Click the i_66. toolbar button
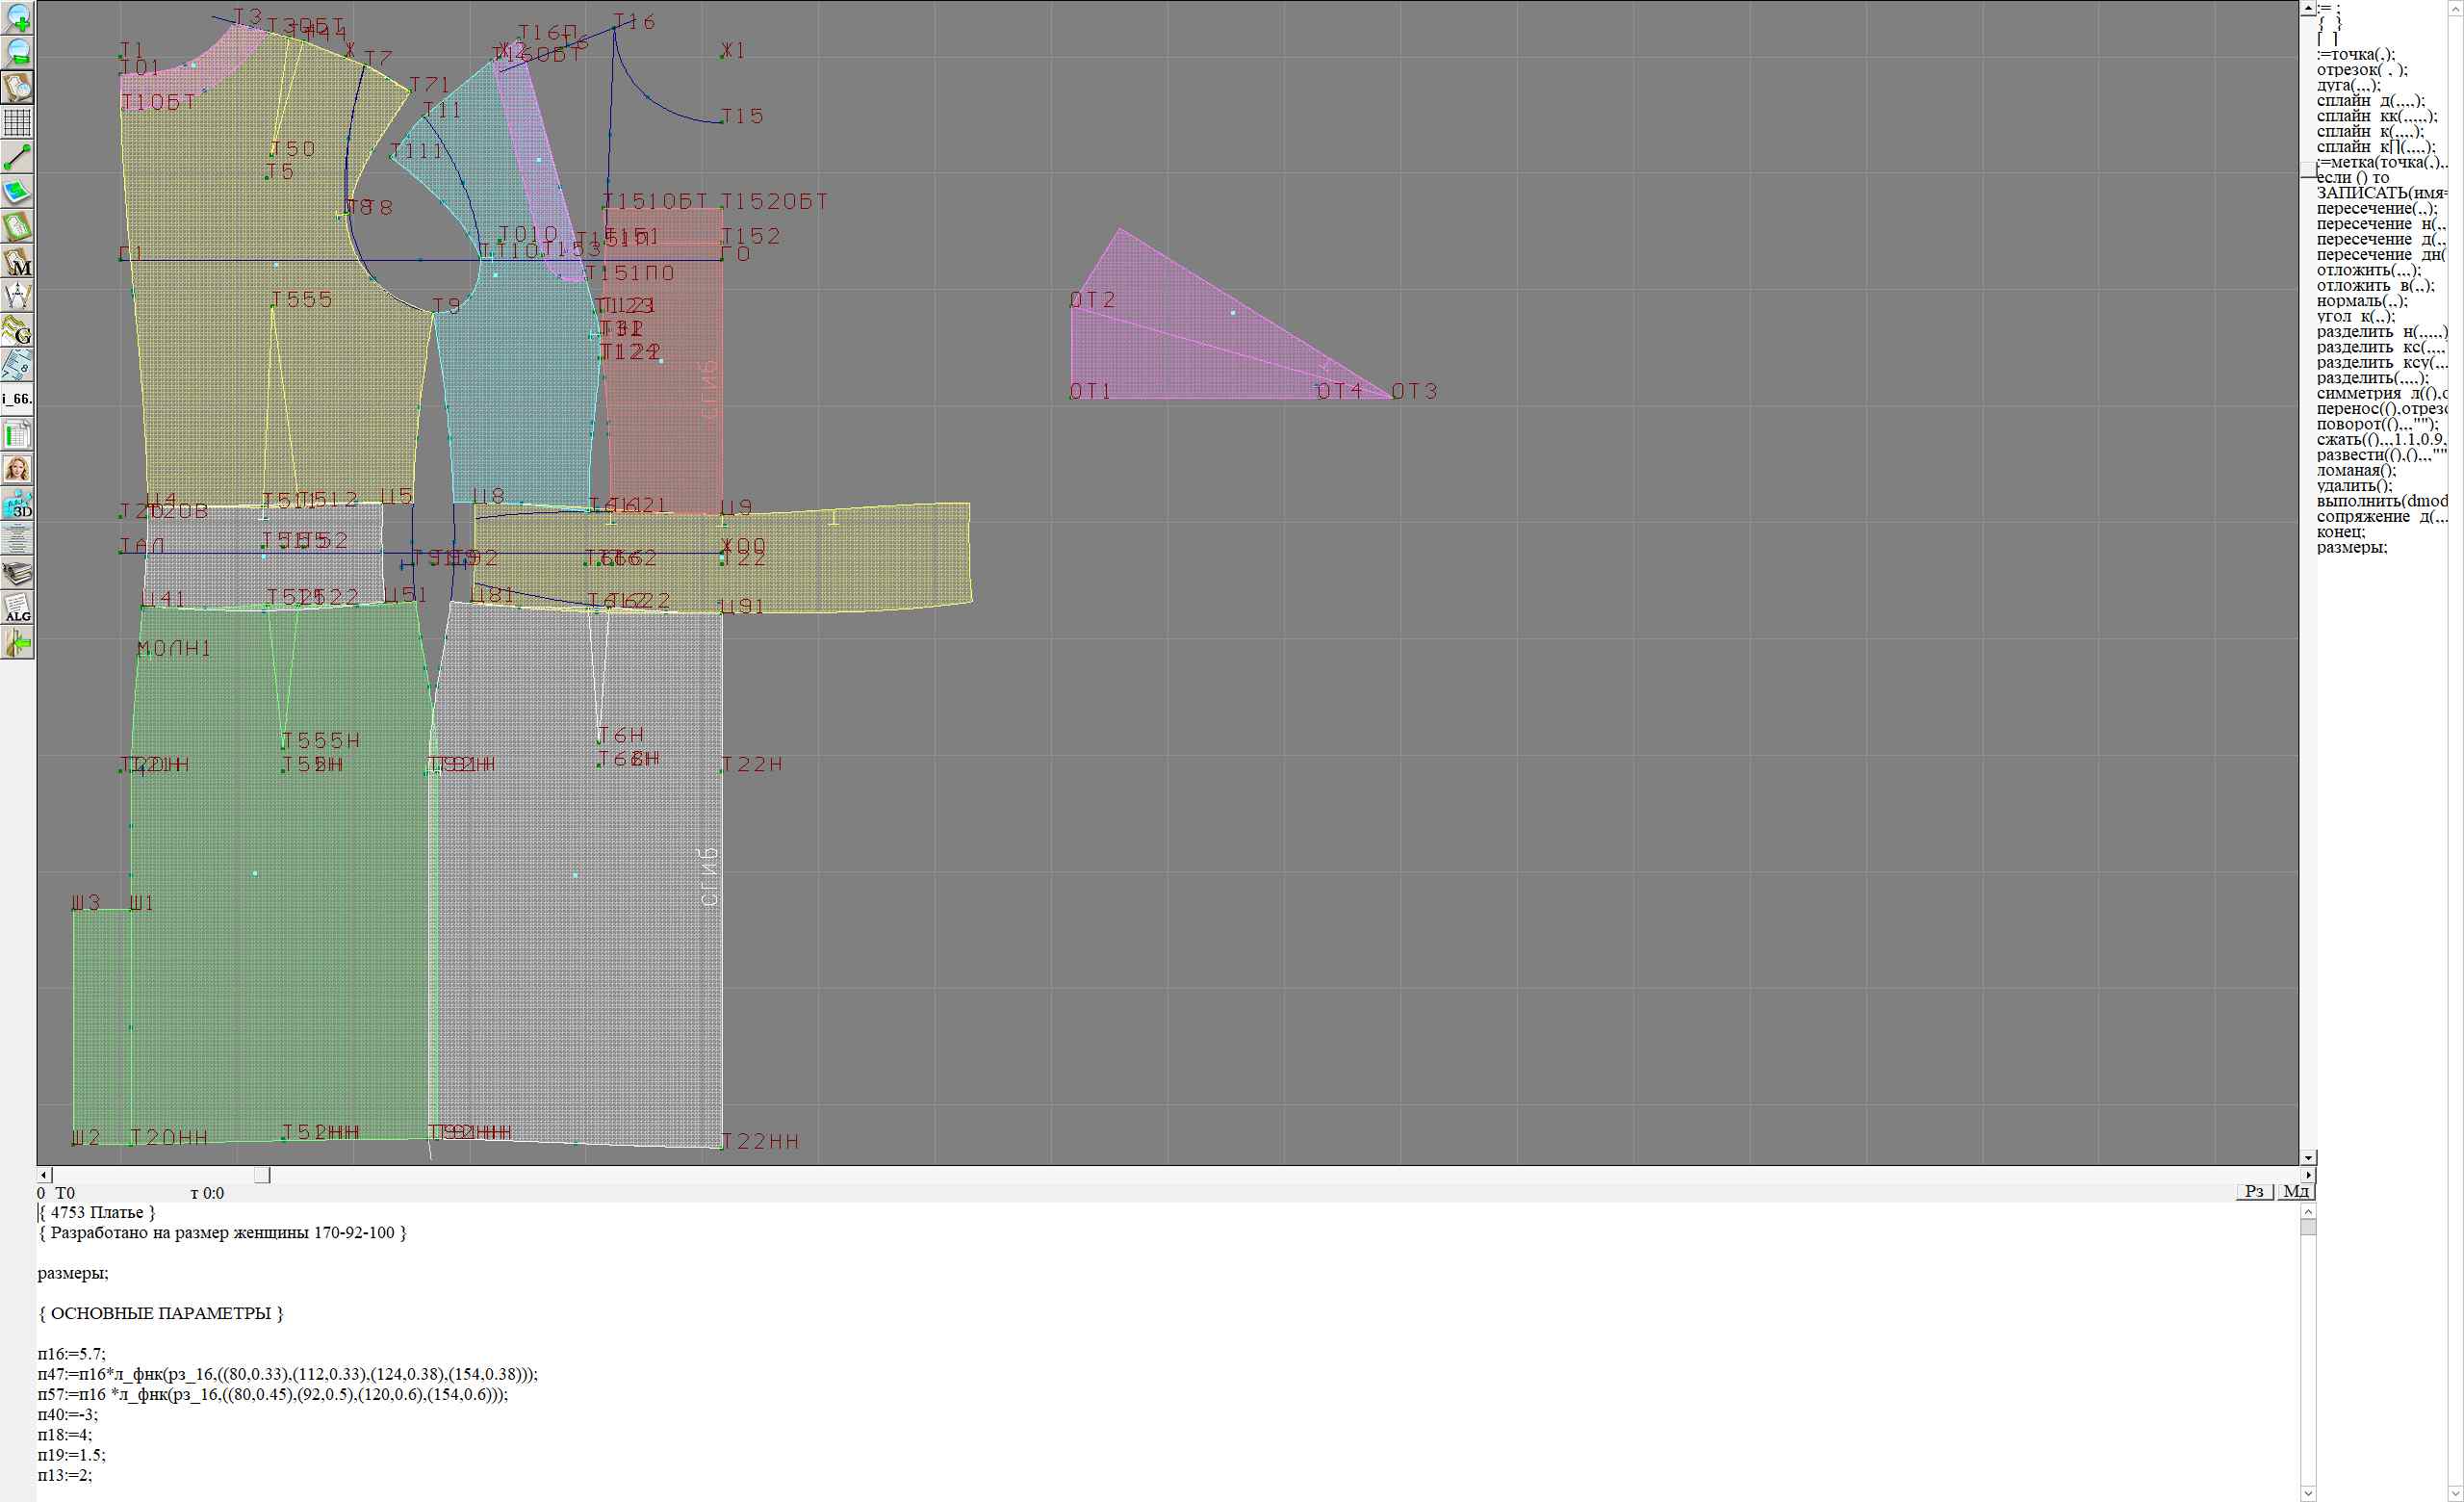 18,399
